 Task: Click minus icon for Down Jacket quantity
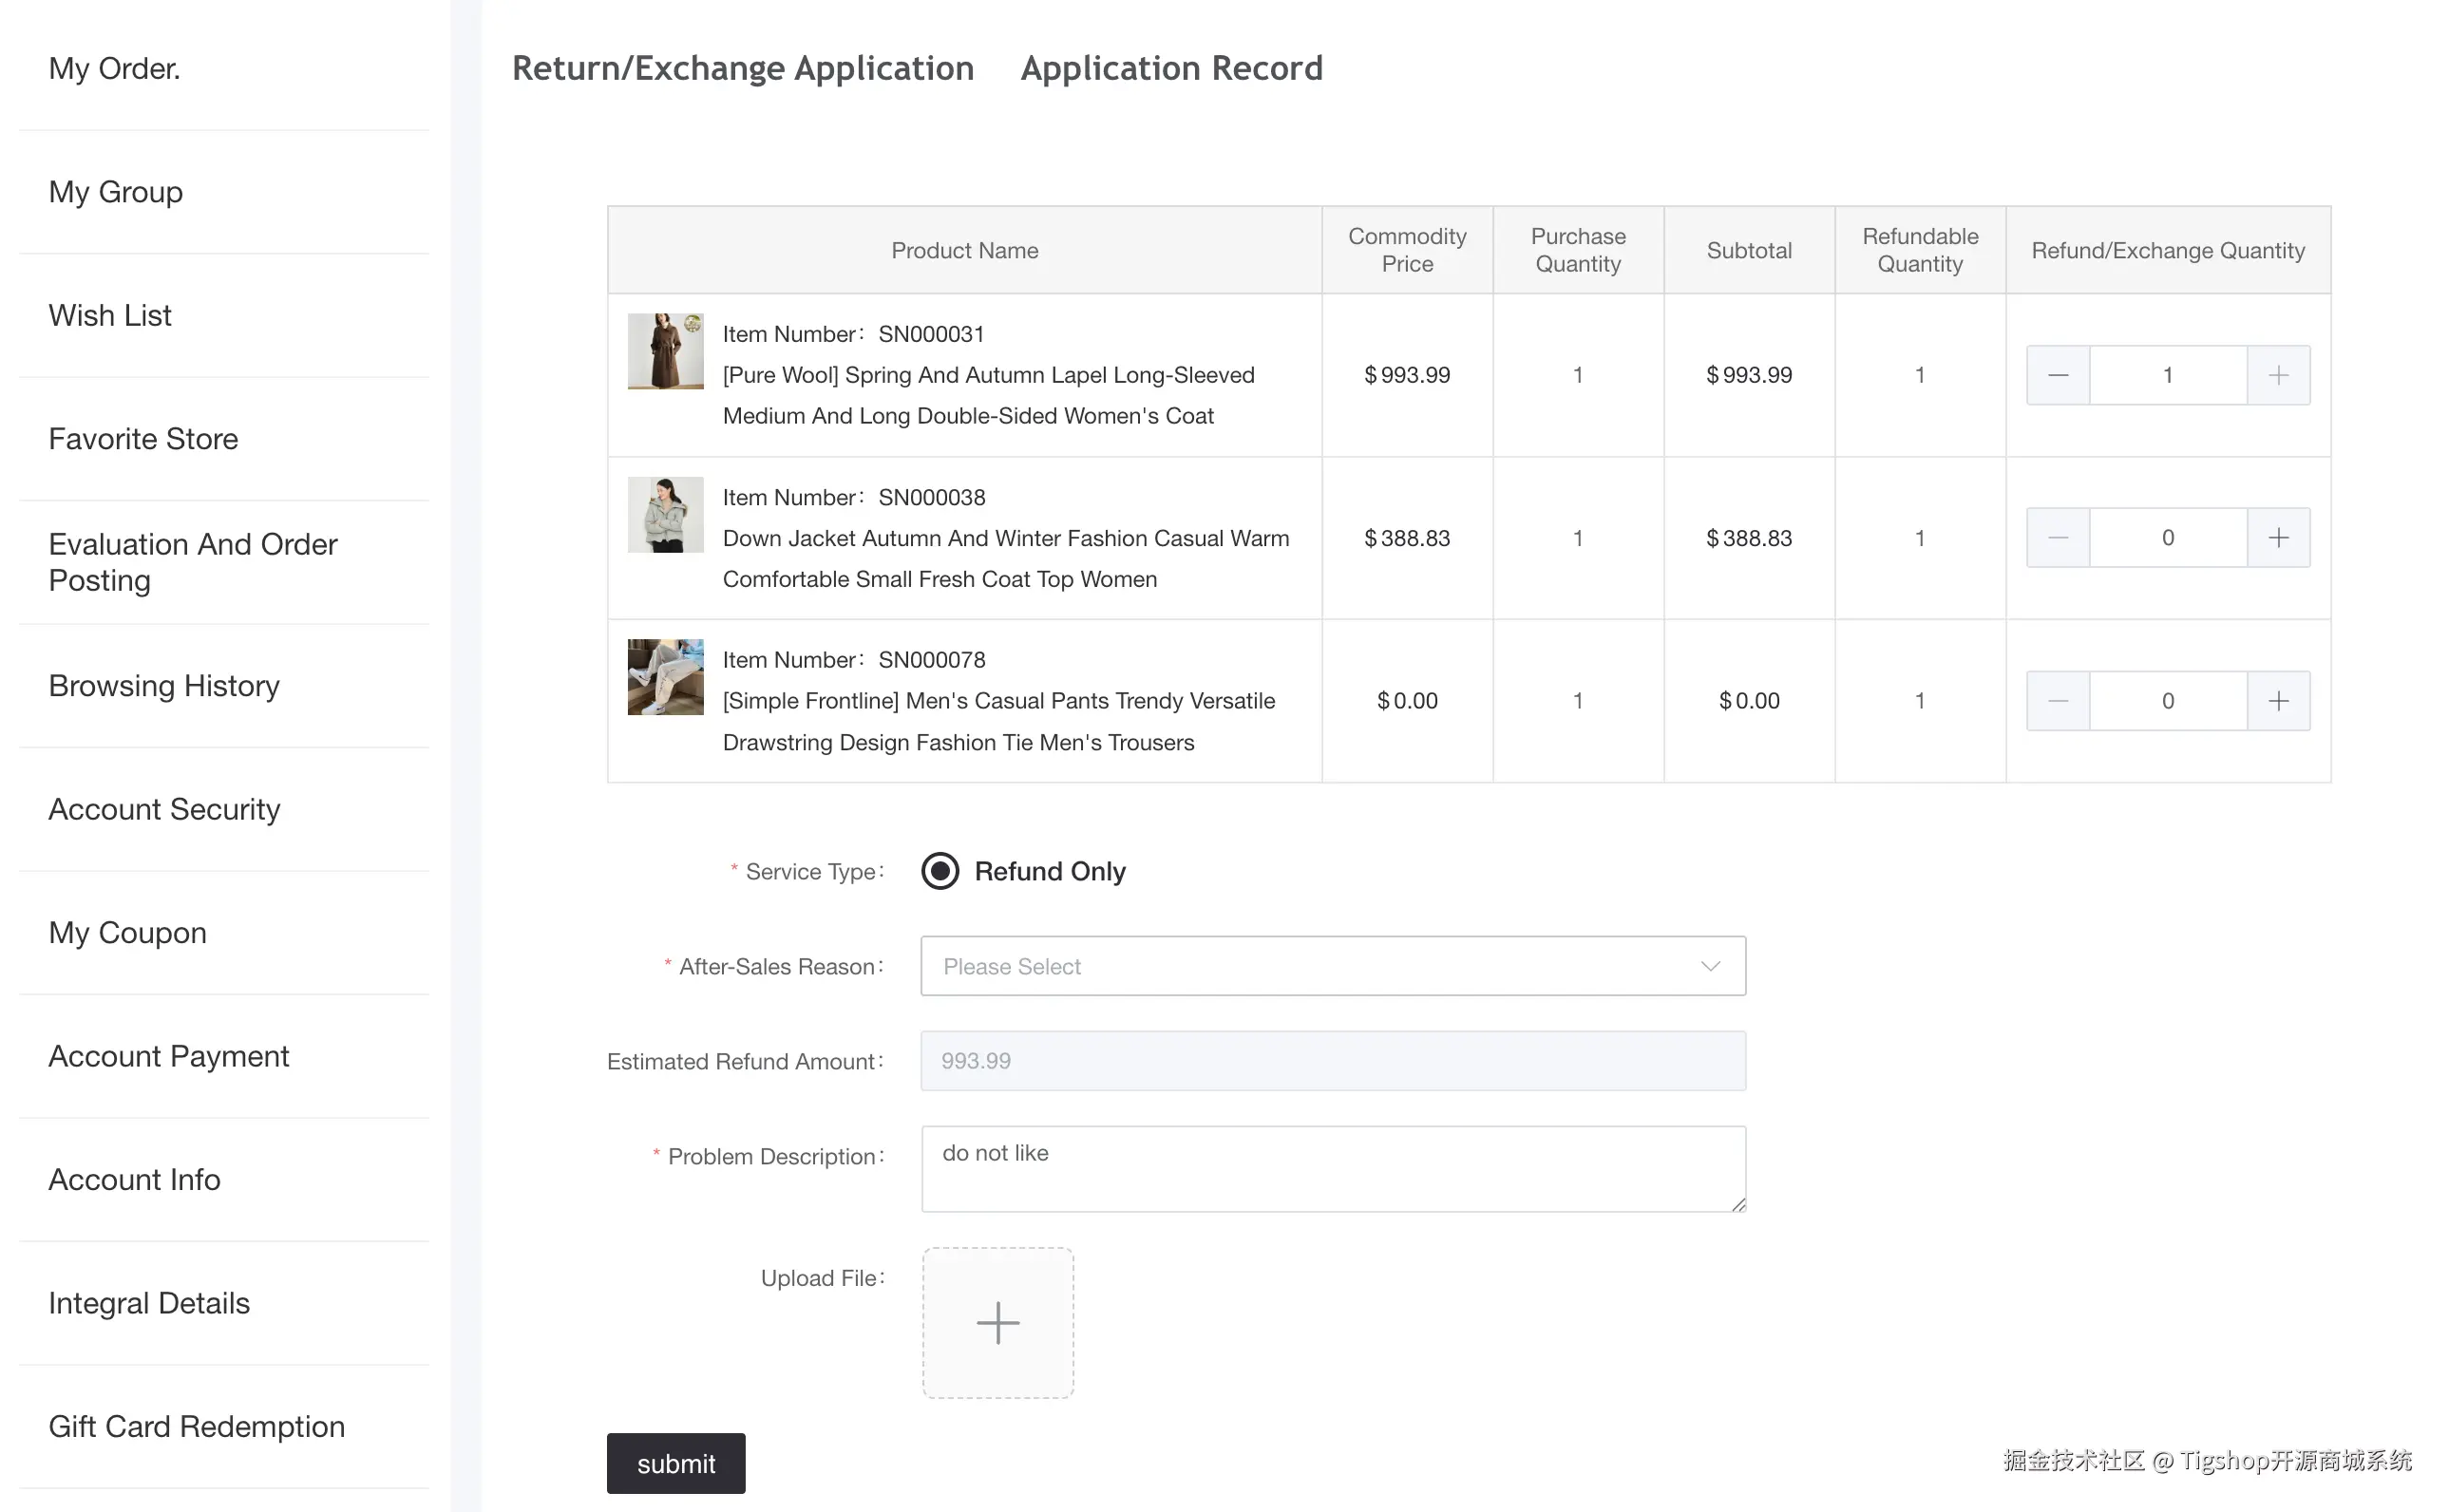[2057, 538]
